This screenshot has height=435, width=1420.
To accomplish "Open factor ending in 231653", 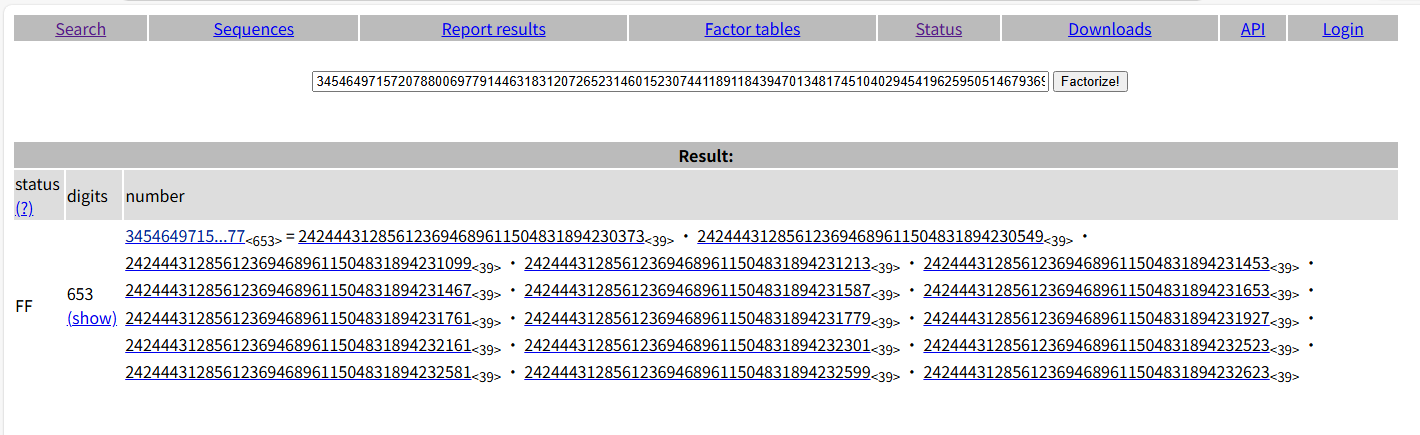I will pyautogui.click(x=1096, y=291).
